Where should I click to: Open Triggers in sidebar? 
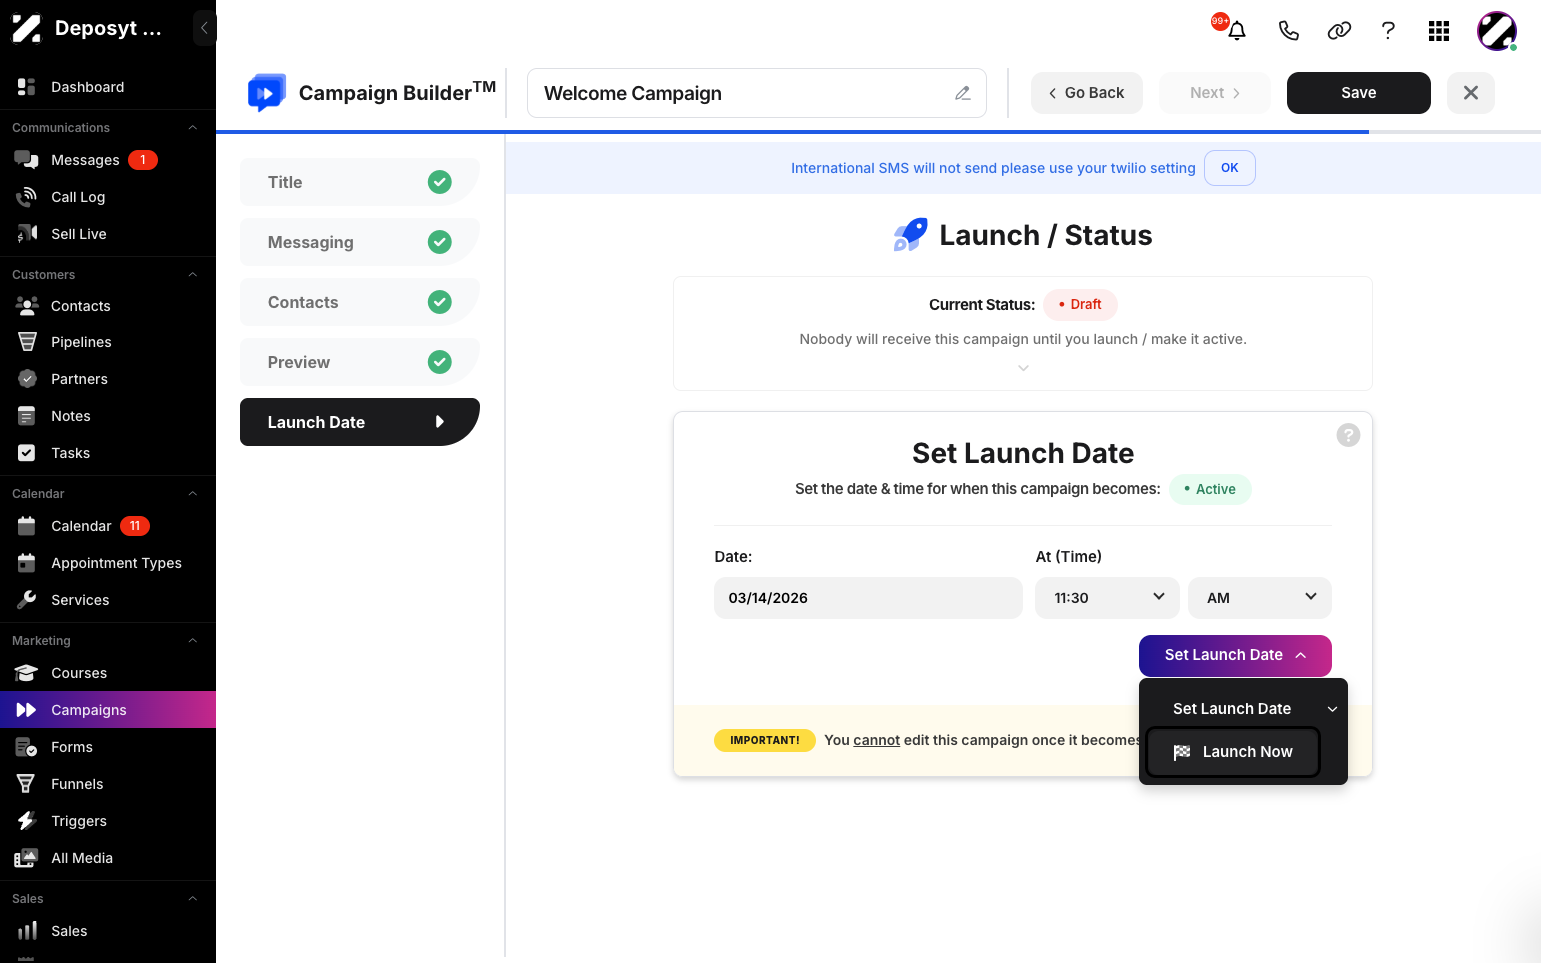108,821
